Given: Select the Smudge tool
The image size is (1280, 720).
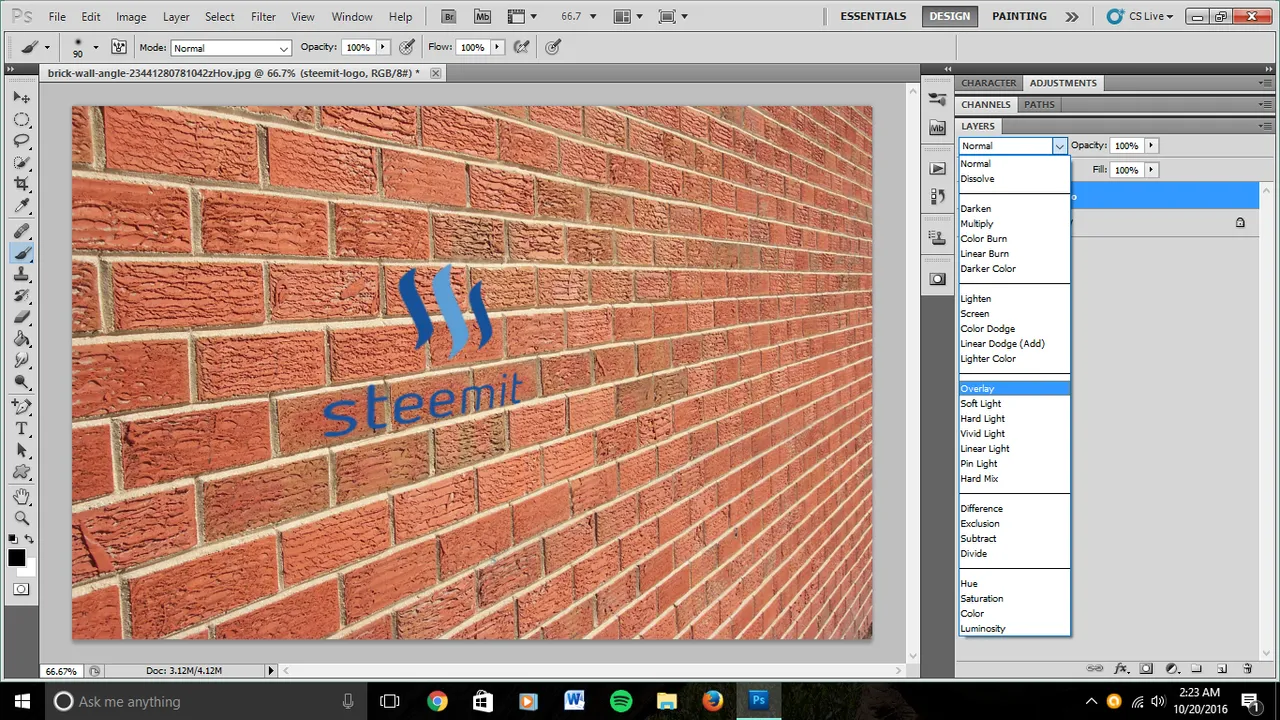Looking at the screenshot, I should click(22, 361).
